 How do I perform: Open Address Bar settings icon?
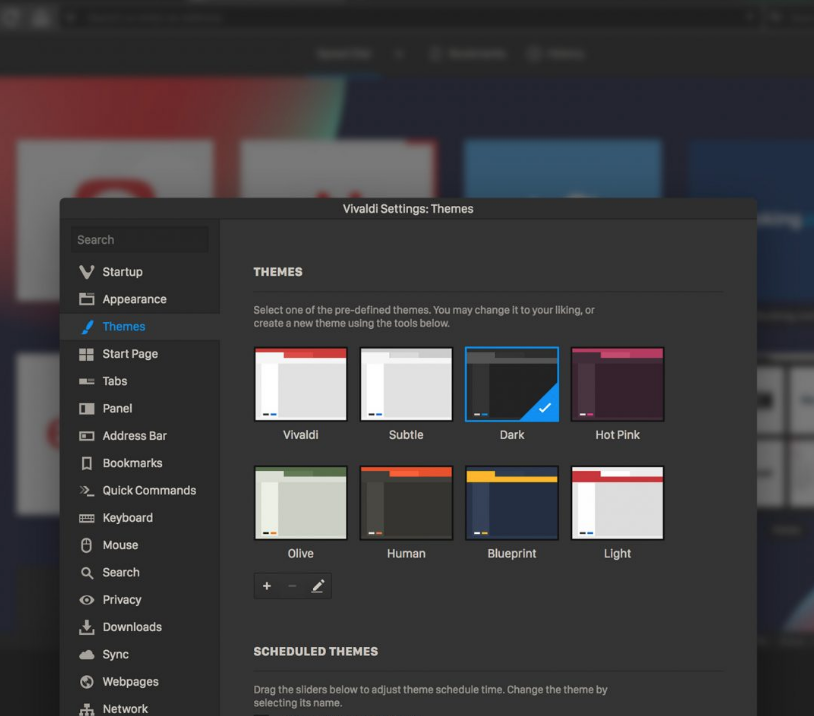pyautogui.click(x=87, y=436)
